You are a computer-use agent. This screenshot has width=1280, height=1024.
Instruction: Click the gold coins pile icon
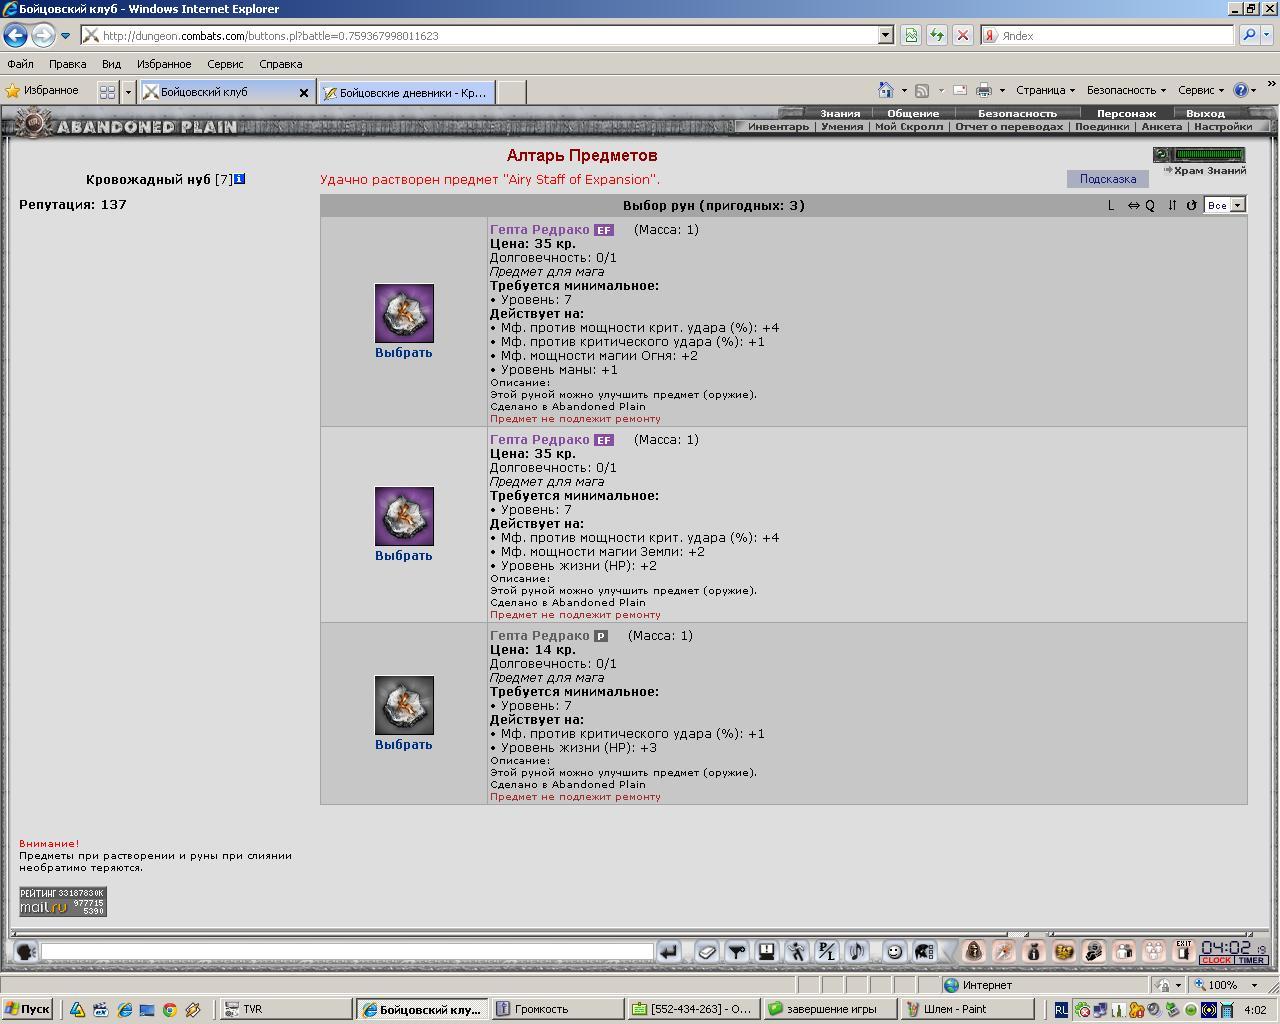pyautogui.click(x=1064, y=952)
